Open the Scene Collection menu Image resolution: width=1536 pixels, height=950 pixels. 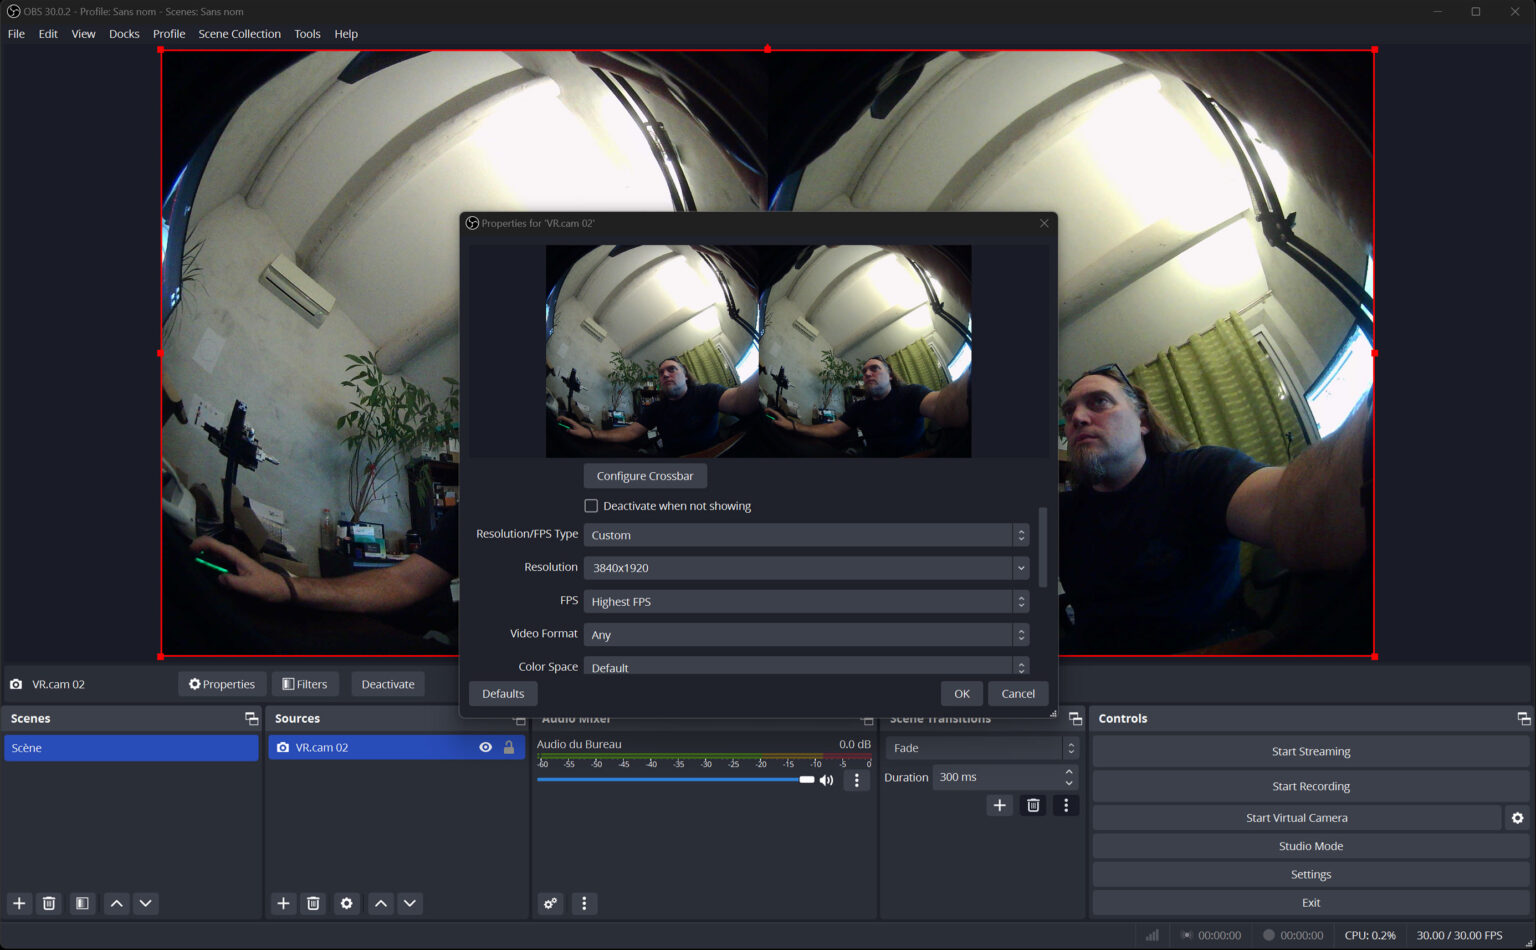click(x=239, y=33)
